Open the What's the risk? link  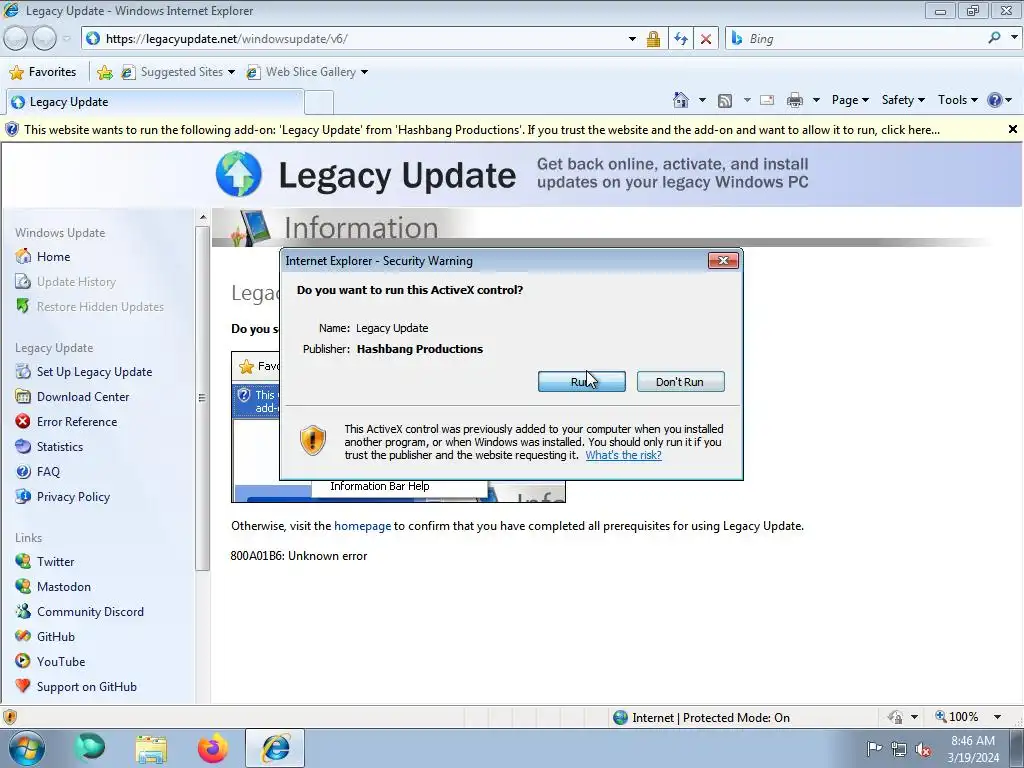click(623, 455)
